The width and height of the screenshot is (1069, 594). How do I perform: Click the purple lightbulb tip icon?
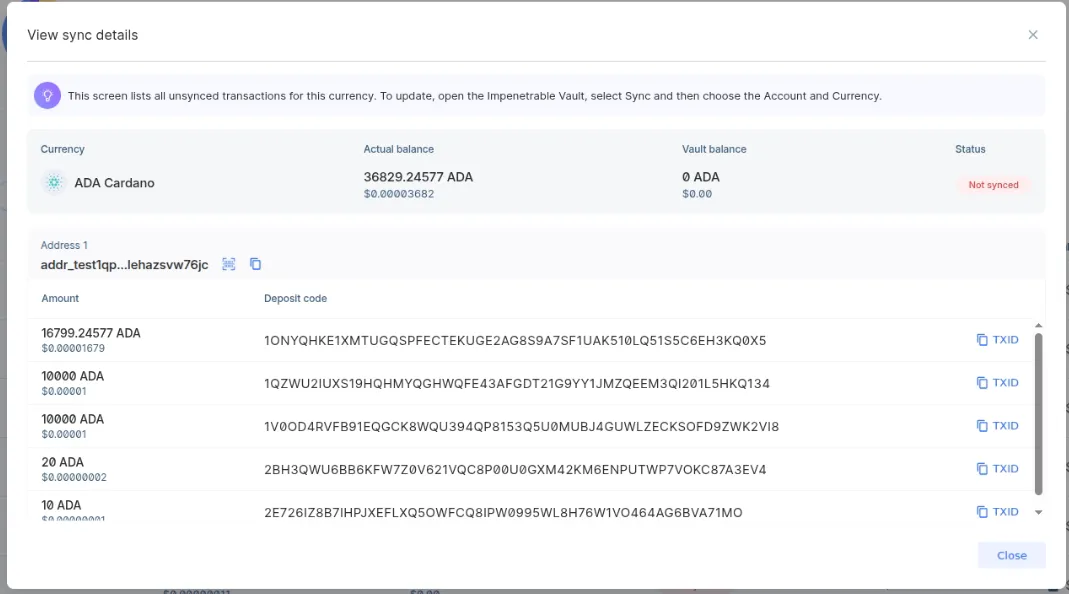coord(47,95)
